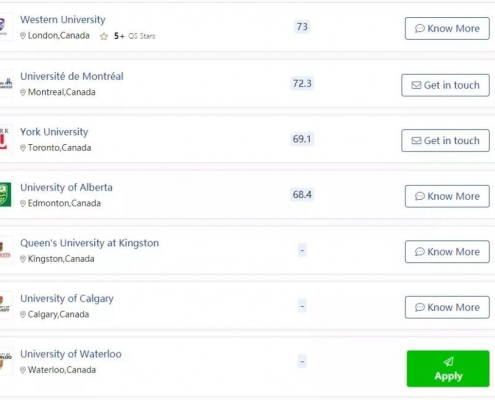
Task: Select the York University red logo
Action: coord(6,139)
